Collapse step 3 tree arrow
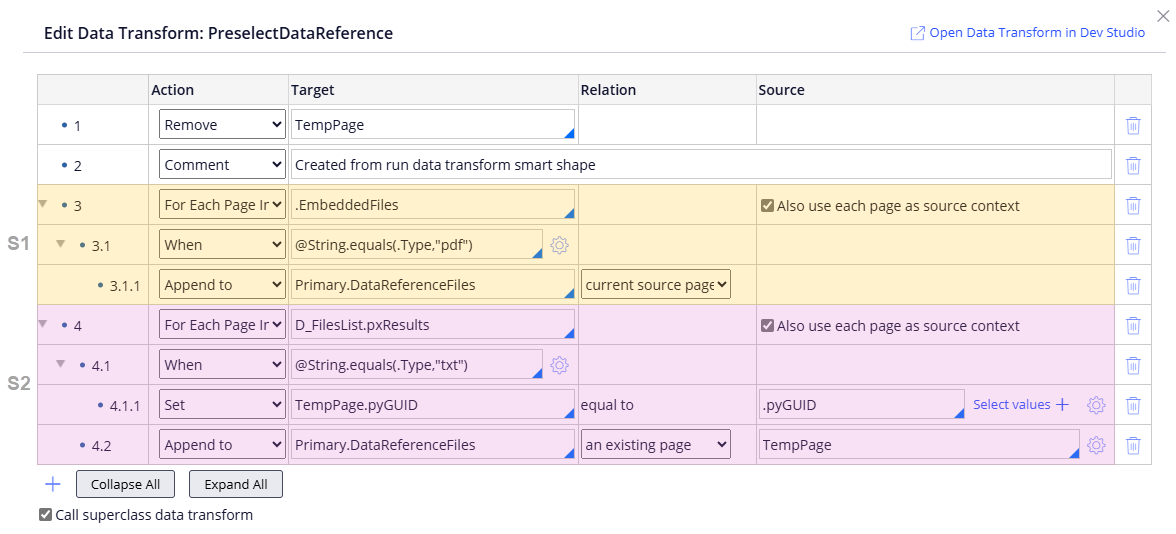This screenshot has height=534, width=1176. pos(42,203)
